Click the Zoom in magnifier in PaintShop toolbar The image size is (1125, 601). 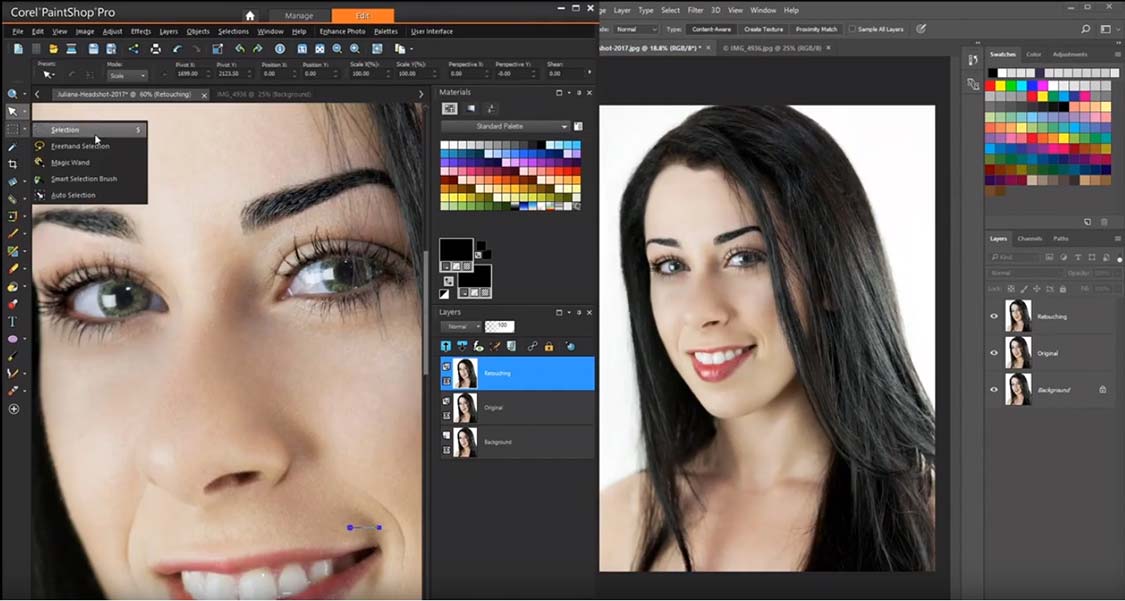[354, 49]
